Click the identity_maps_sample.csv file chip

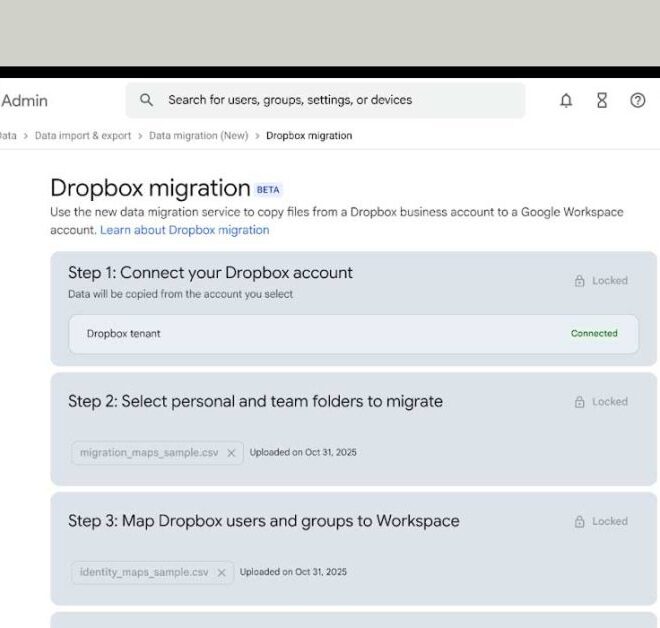click(x=152, y=572)
